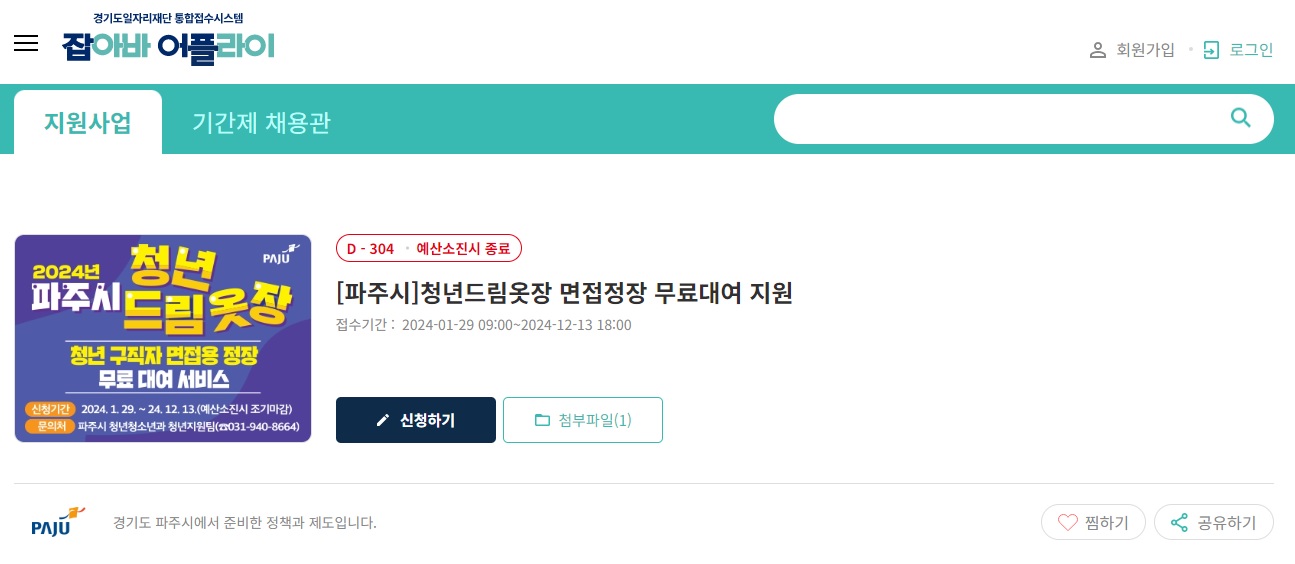The image size is (1295, 564).
Task: Open the 청년드림옷장 poster thumbnail
Action: [x=163, y=338]
